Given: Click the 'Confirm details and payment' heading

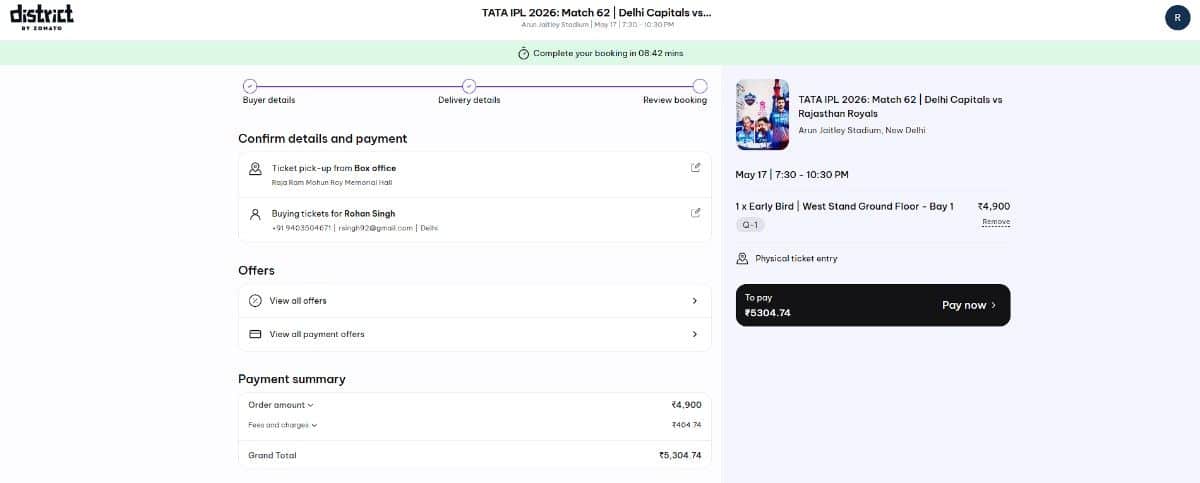Looking at the screenshot, I should coord(322,138).
